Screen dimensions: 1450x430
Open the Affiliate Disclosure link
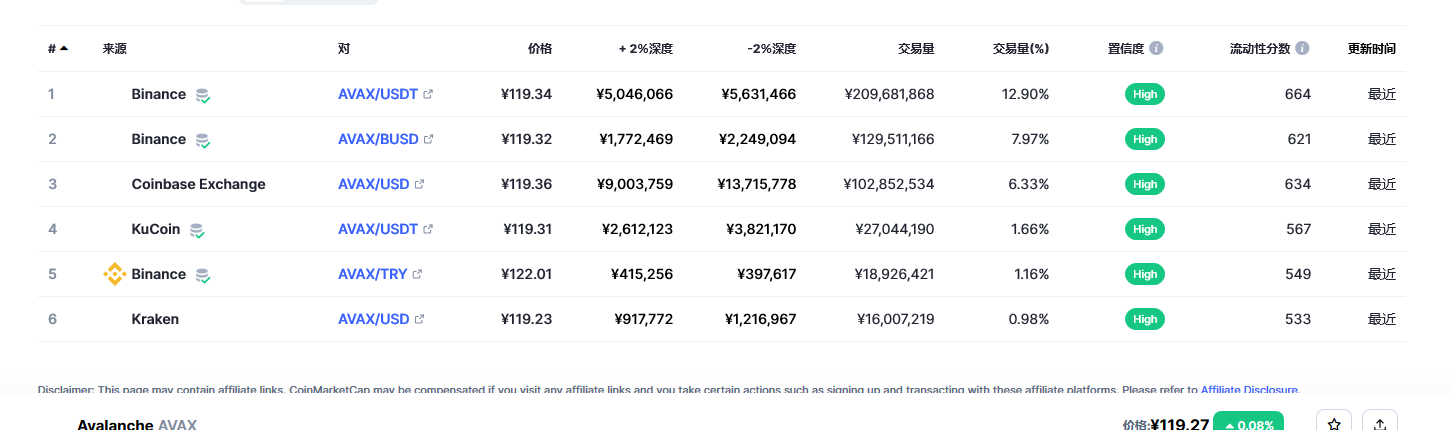coord(1249,390)
